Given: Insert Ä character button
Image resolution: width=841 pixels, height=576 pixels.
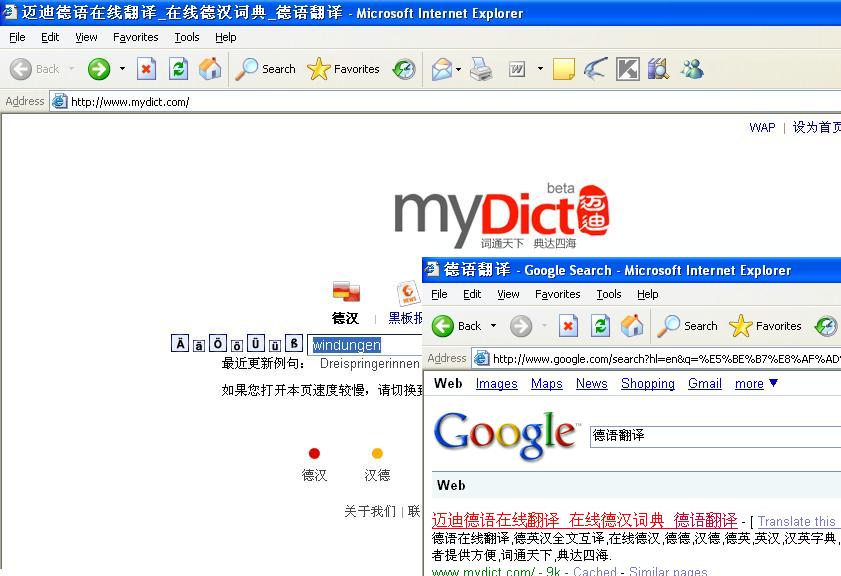Looking at the screenshot, I should tap(180, 343).
